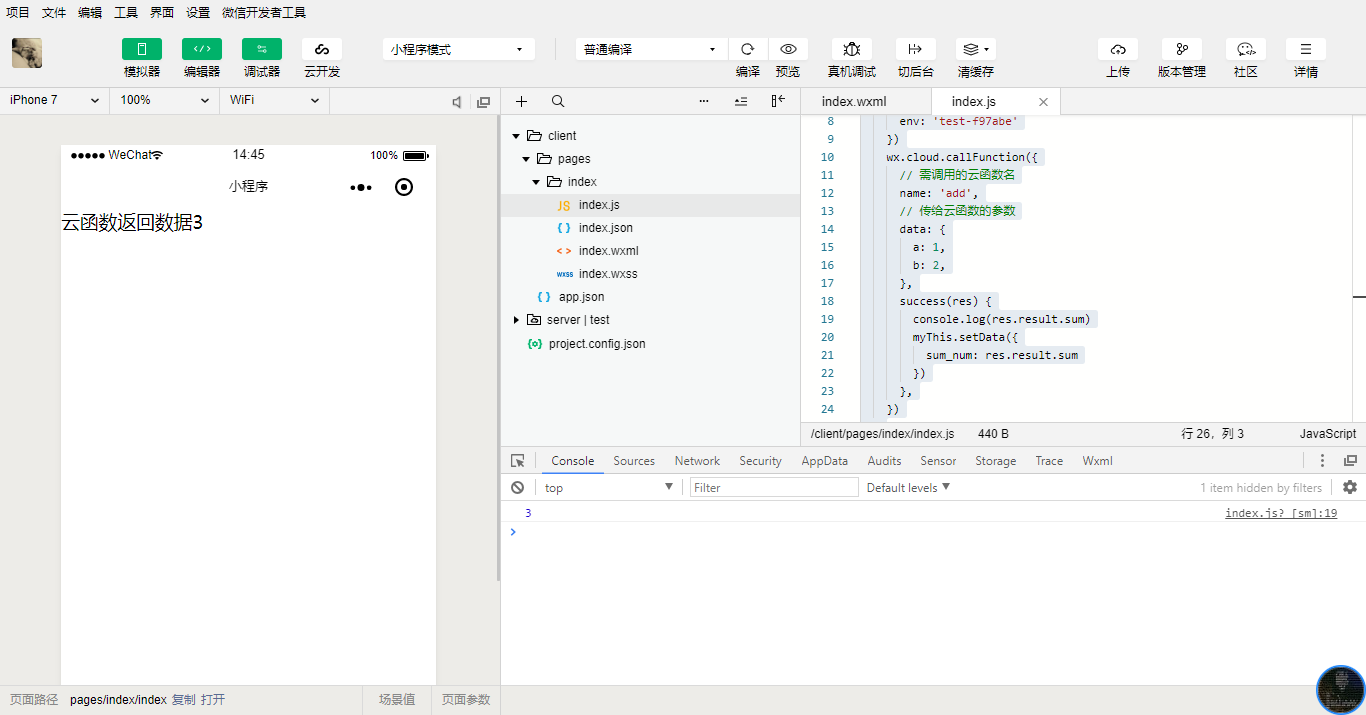Open the iPhone 7 device dropdown
1366x715 pixels.
[x=54, y=101]
